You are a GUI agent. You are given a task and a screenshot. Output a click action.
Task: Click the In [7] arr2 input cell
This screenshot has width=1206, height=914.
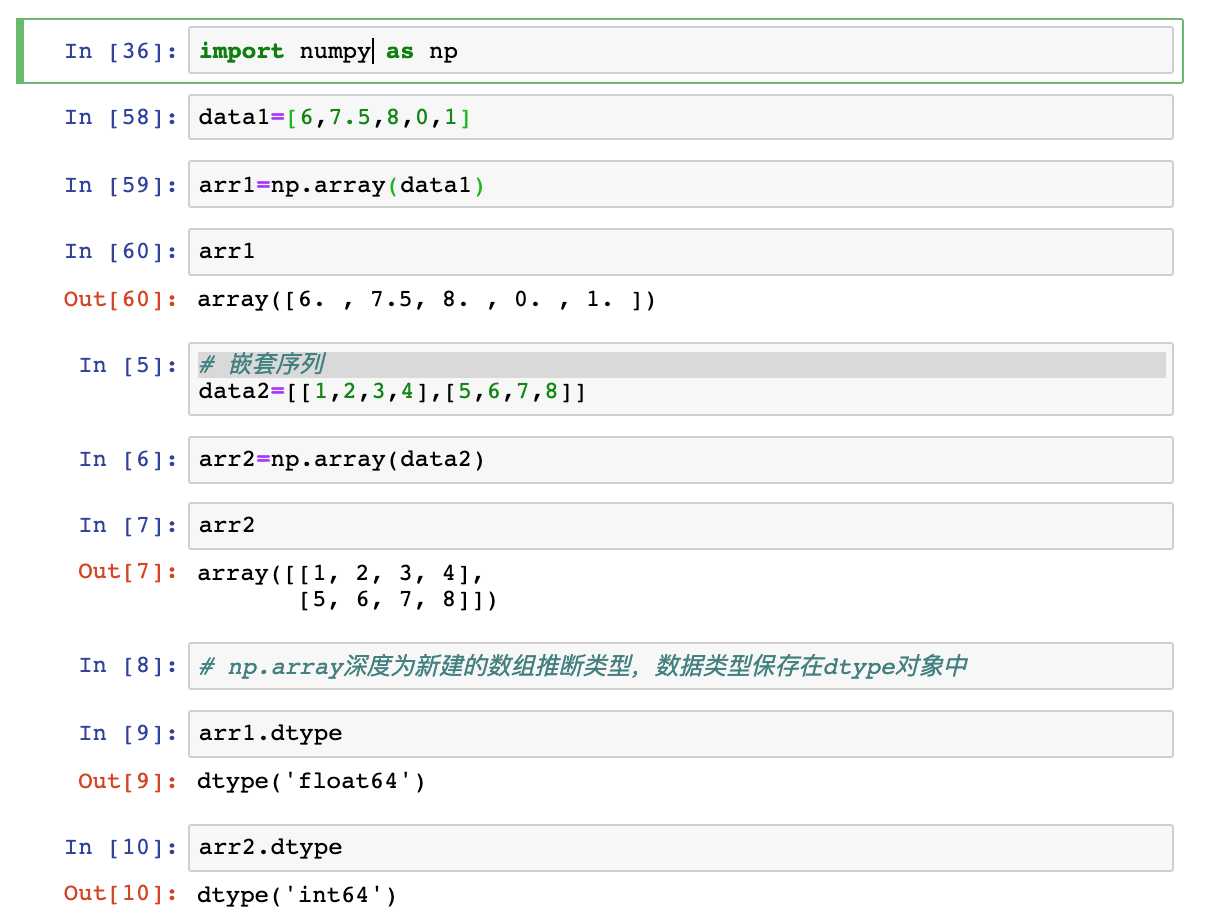pyautogui.click(x=680, y=526)
